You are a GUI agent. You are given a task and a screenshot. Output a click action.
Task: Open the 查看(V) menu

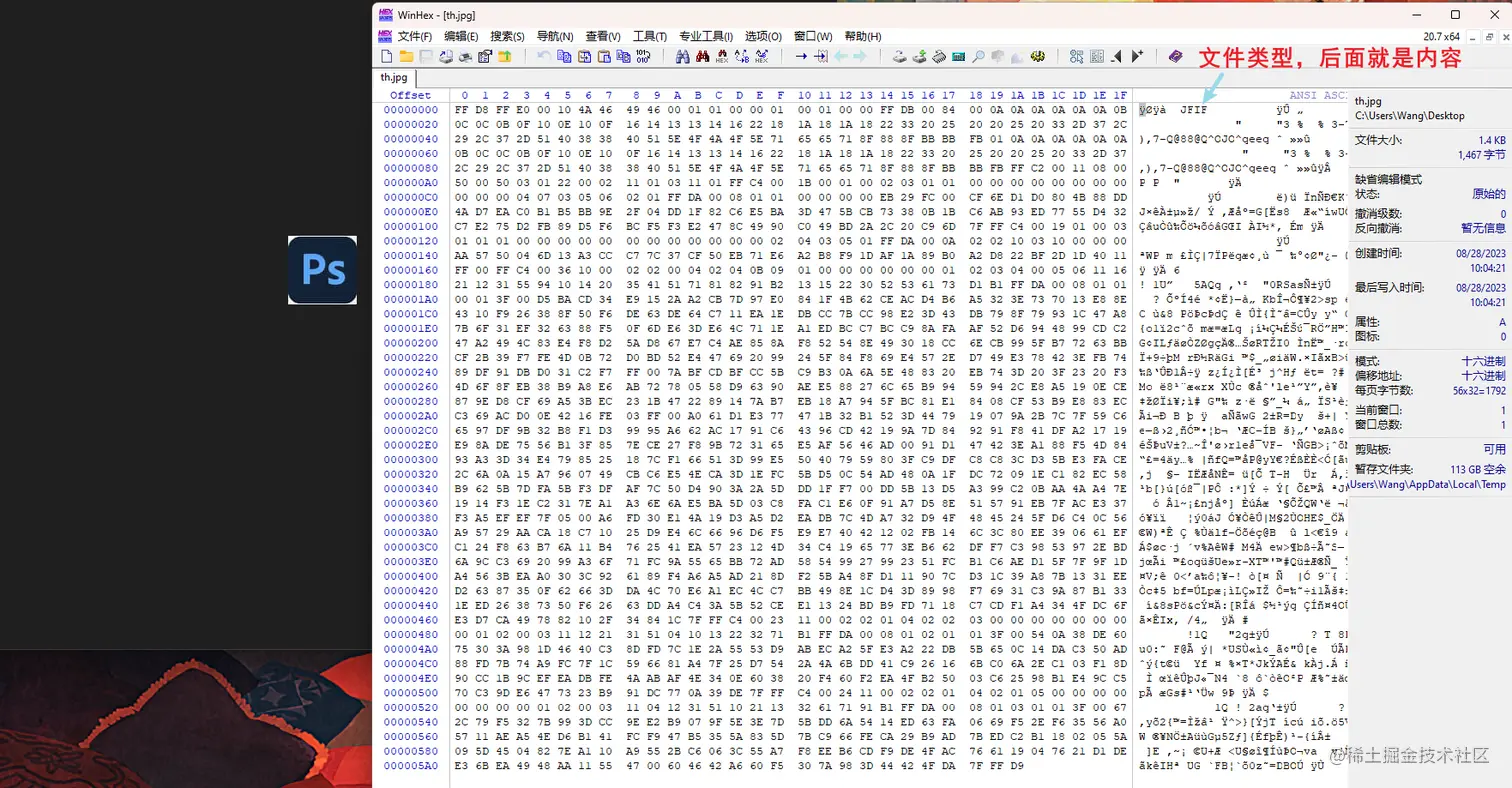[603, 36]
